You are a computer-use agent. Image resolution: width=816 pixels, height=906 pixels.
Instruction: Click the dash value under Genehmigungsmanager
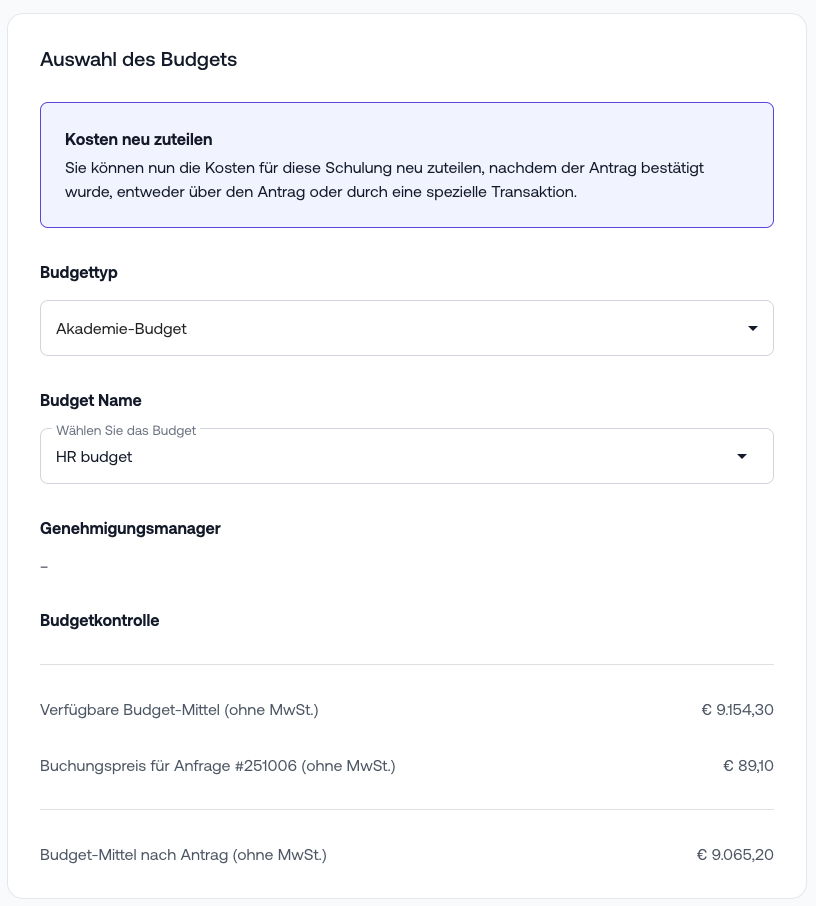[44, 567]
